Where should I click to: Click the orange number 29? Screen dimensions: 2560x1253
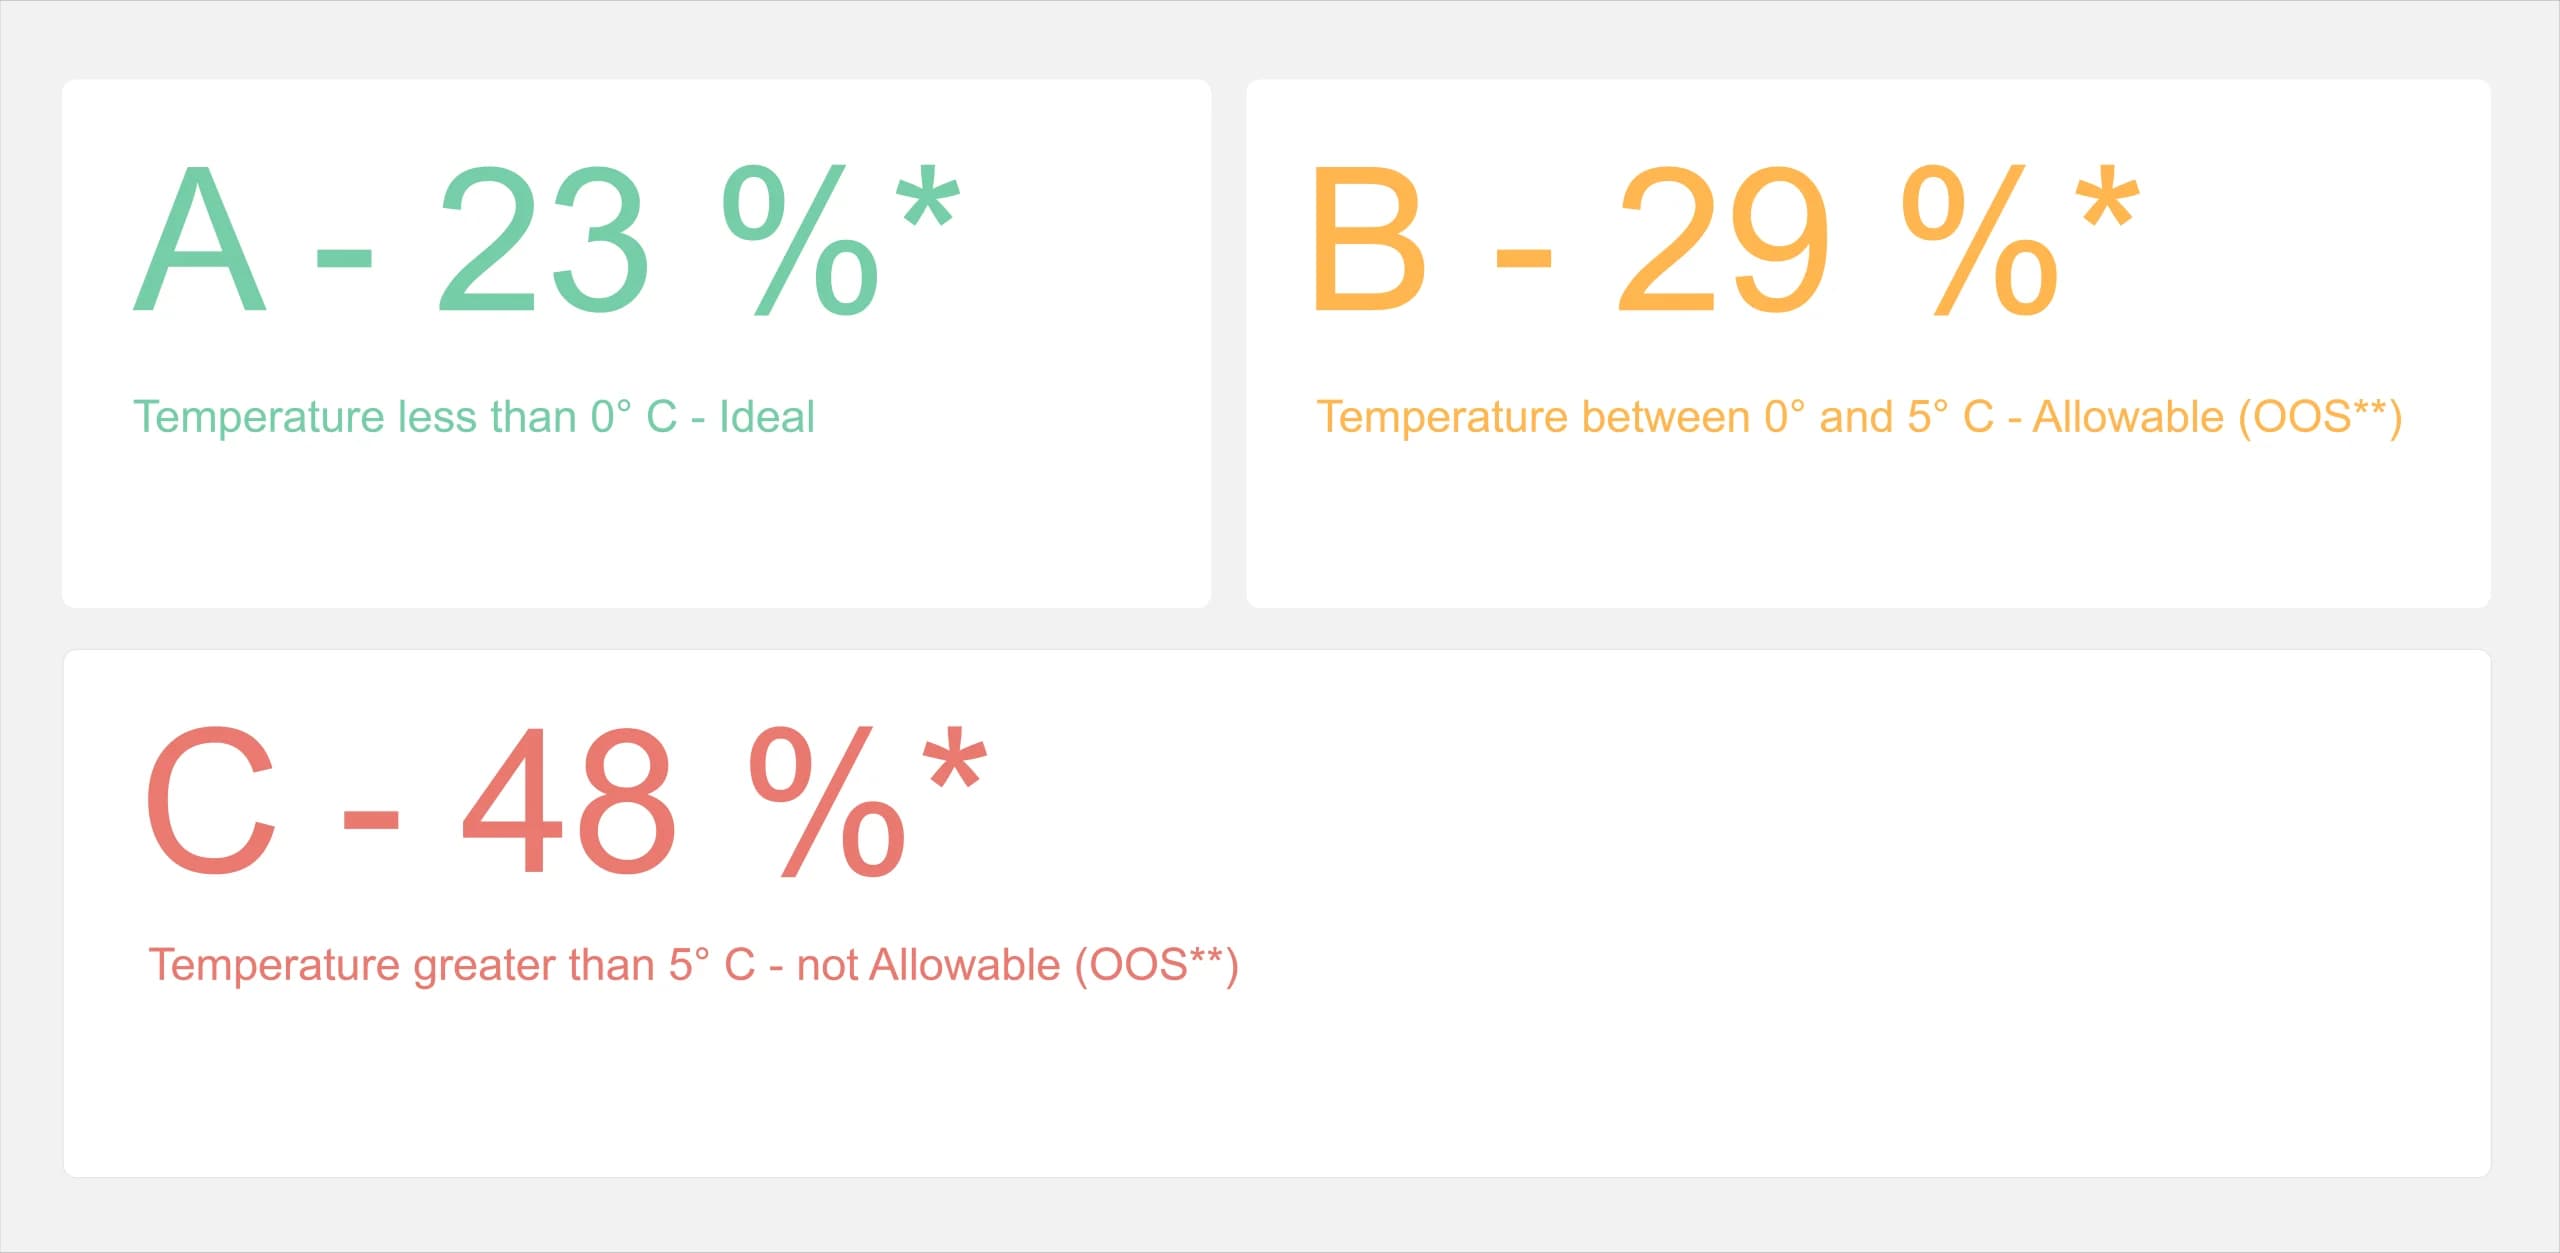click(1725, 240)
